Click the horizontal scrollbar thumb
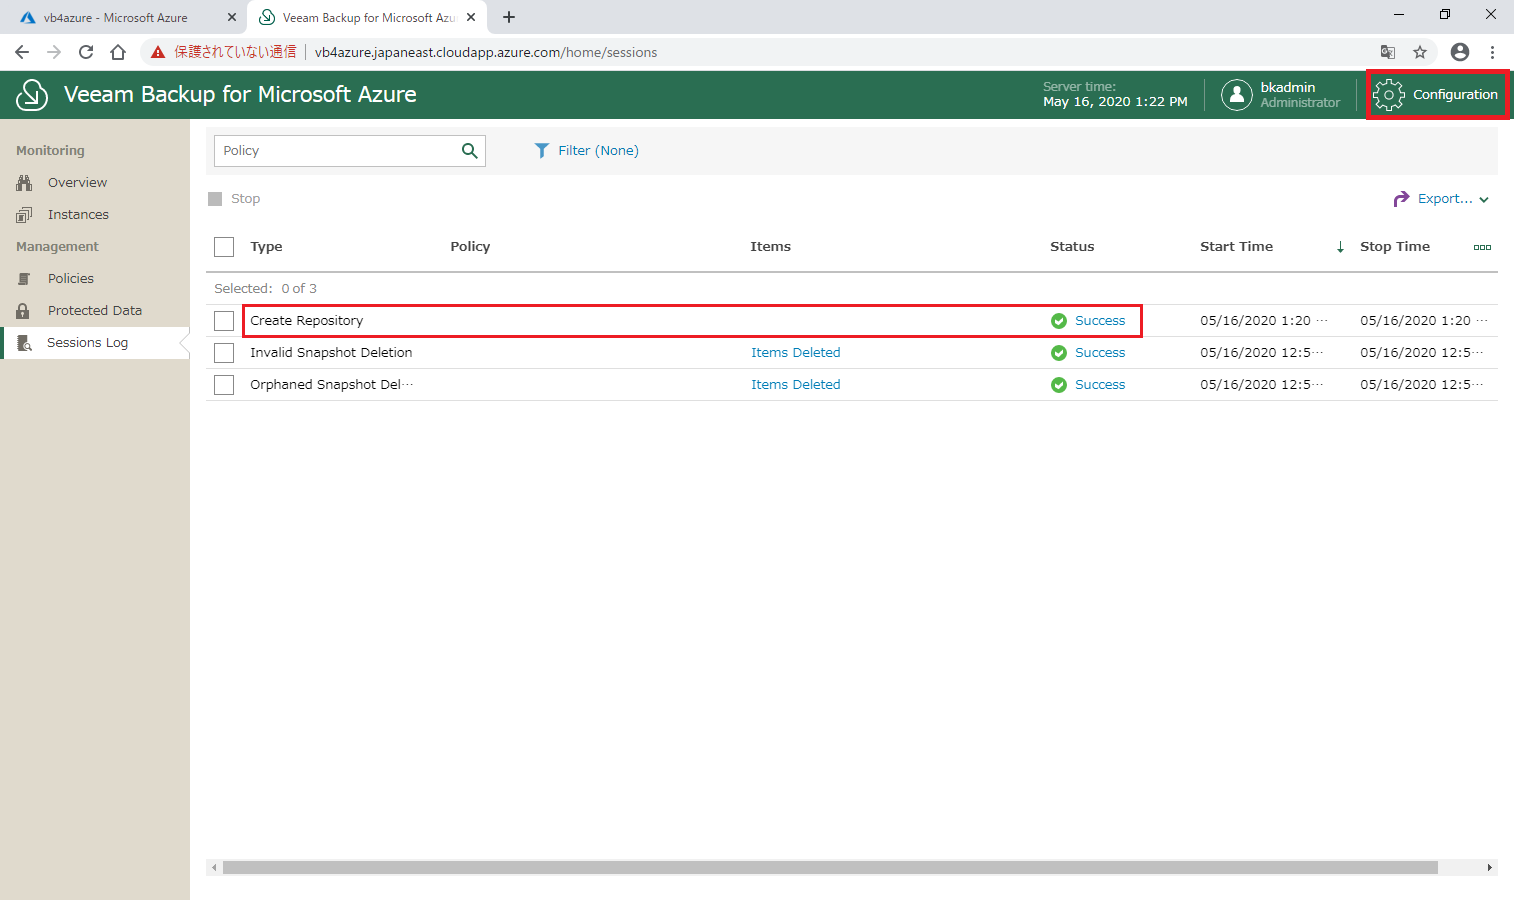The width and height of the screenshot is (1514, 900). point(830,868)
